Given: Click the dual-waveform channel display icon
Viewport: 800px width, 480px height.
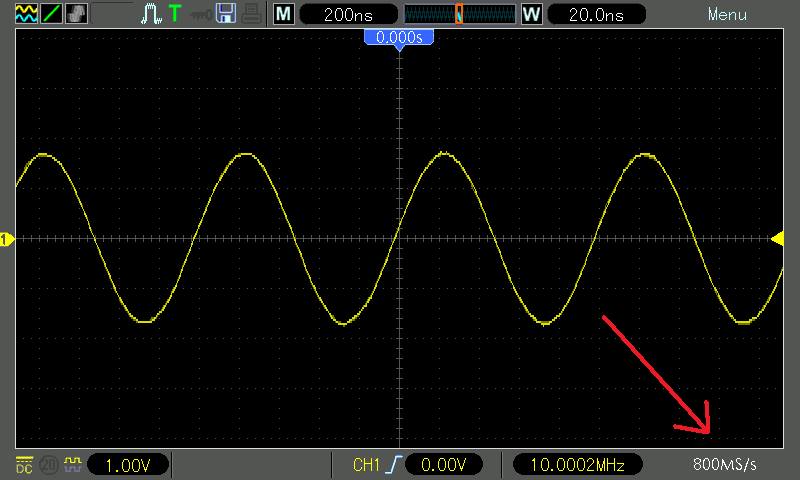Looking at the screenshot, I should (26, 14).
